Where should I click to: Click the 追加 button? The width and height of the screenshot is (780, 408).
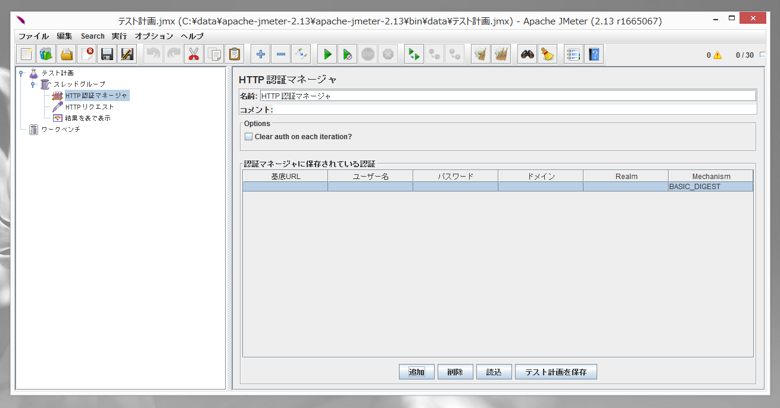pos(417,372)
